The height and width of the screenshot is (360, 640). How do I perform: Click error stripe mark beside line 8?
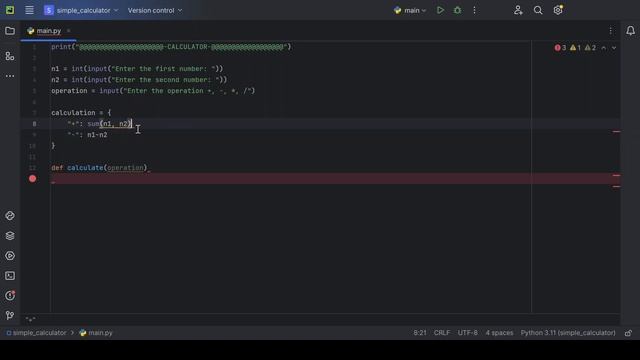(x=616, y=131)
